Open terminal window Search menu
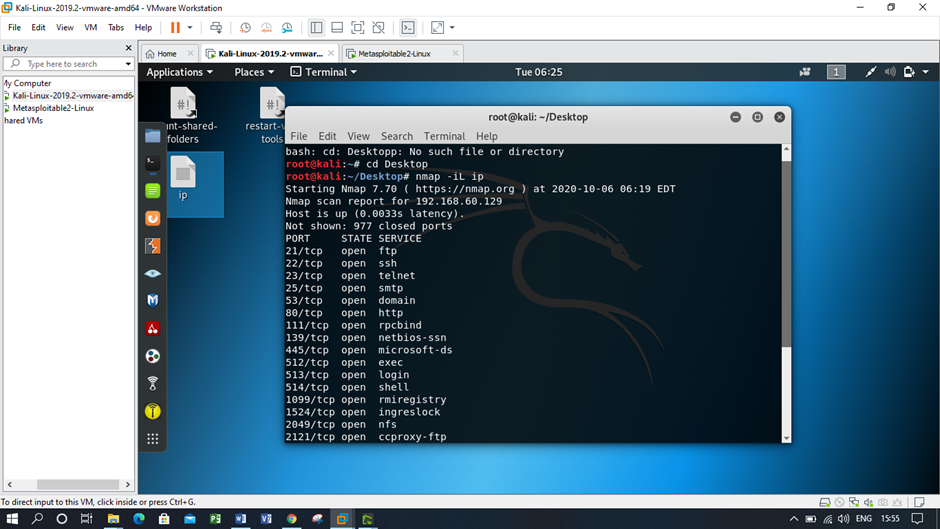 click(x=397, y=136)
